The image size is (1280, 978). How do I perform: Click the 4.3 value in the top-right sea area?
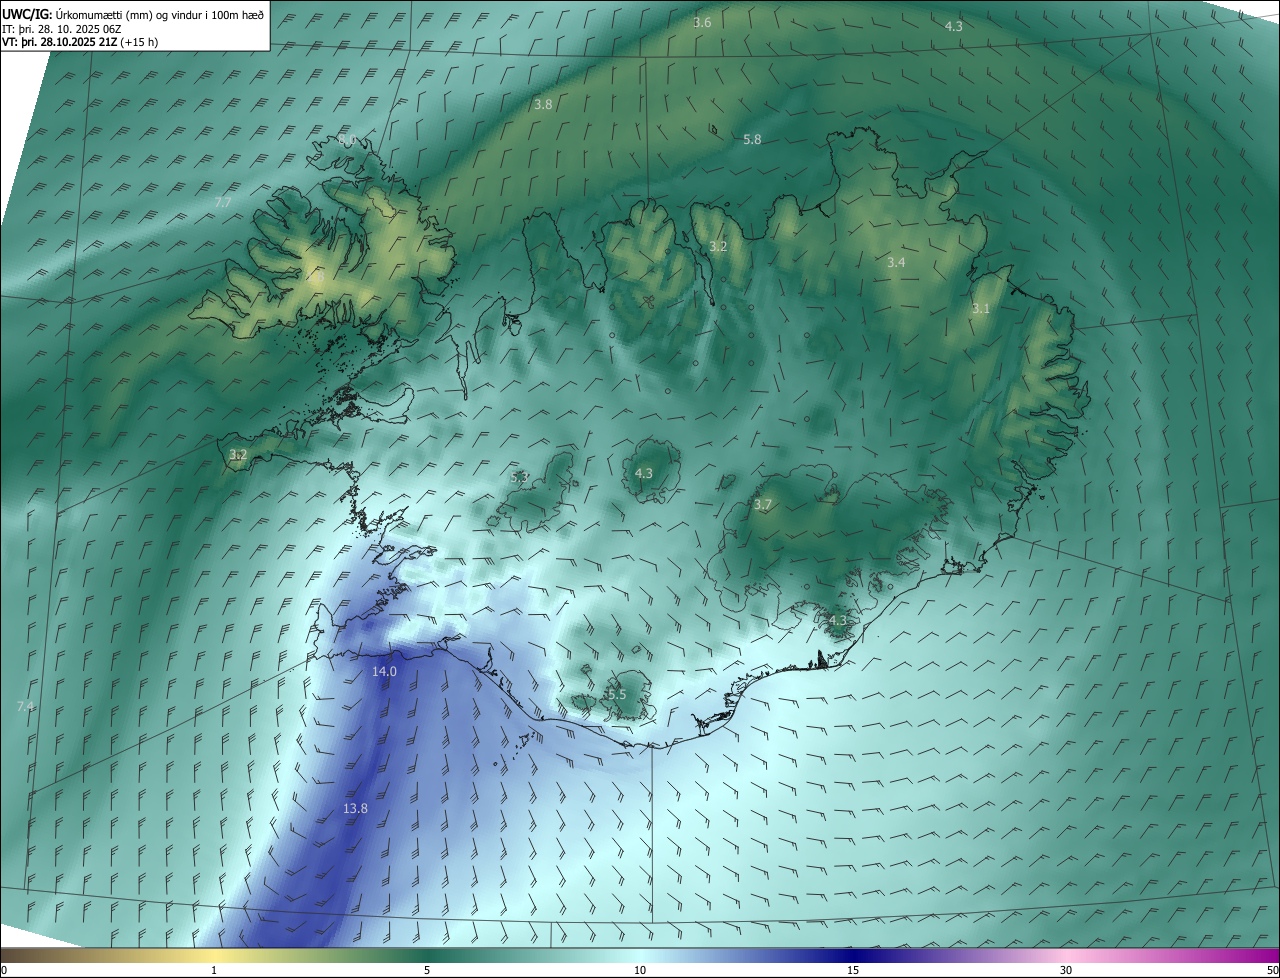(954, 26)
